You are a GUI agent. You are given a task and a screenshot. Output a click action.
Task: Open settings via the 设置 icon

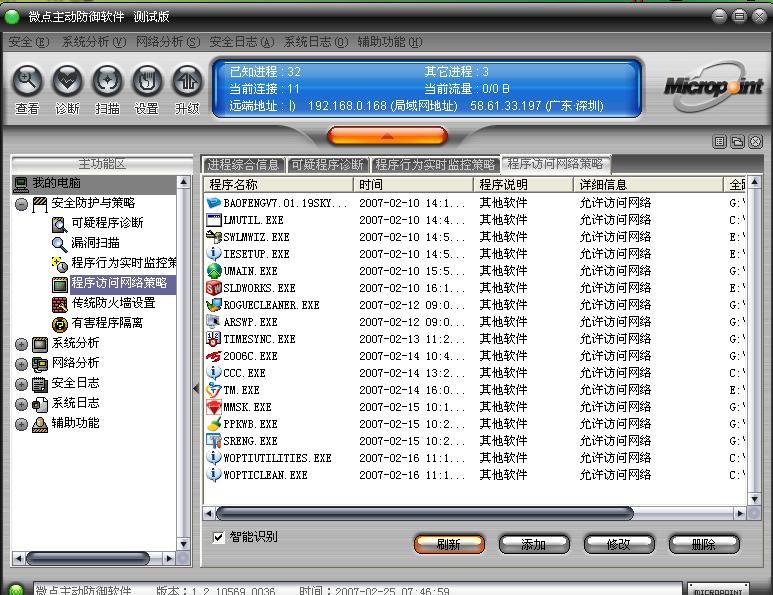pyautogui.click(x=147, y=80)
